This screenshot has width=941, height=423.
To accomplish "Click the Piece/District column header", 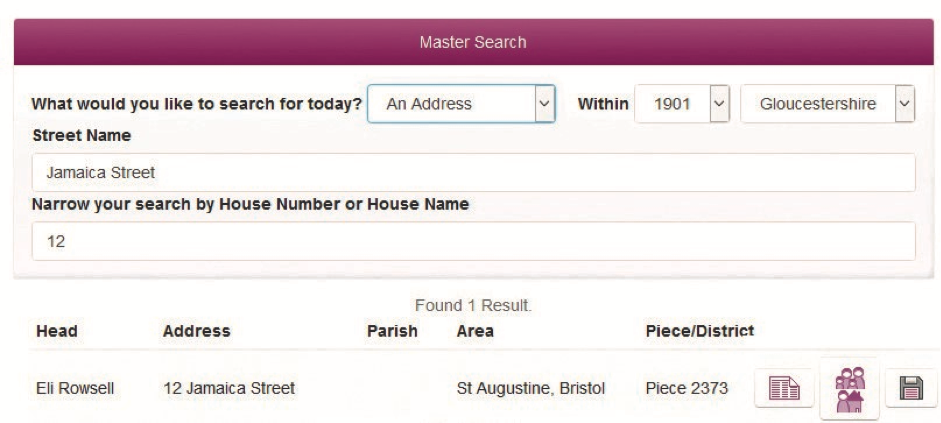I will tap(700, 331).
